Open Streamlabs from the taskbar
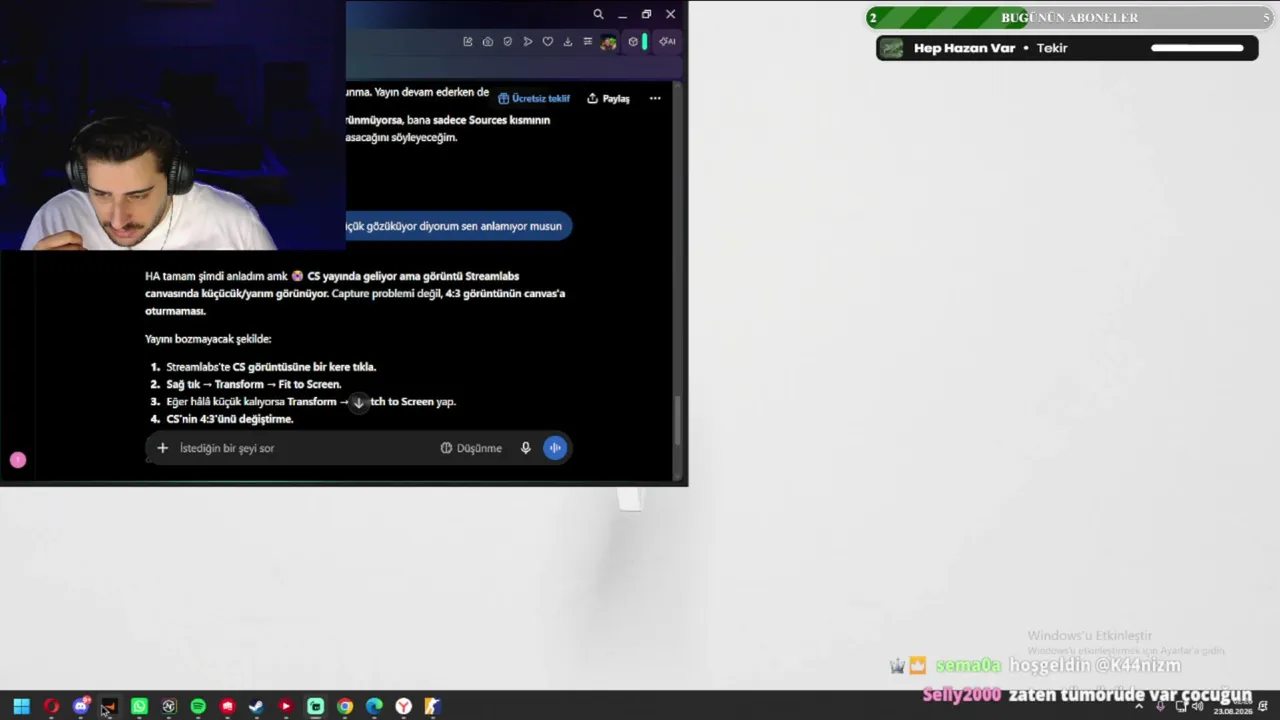The height and width of the screenshot is (720, 1280). (315, 706)
